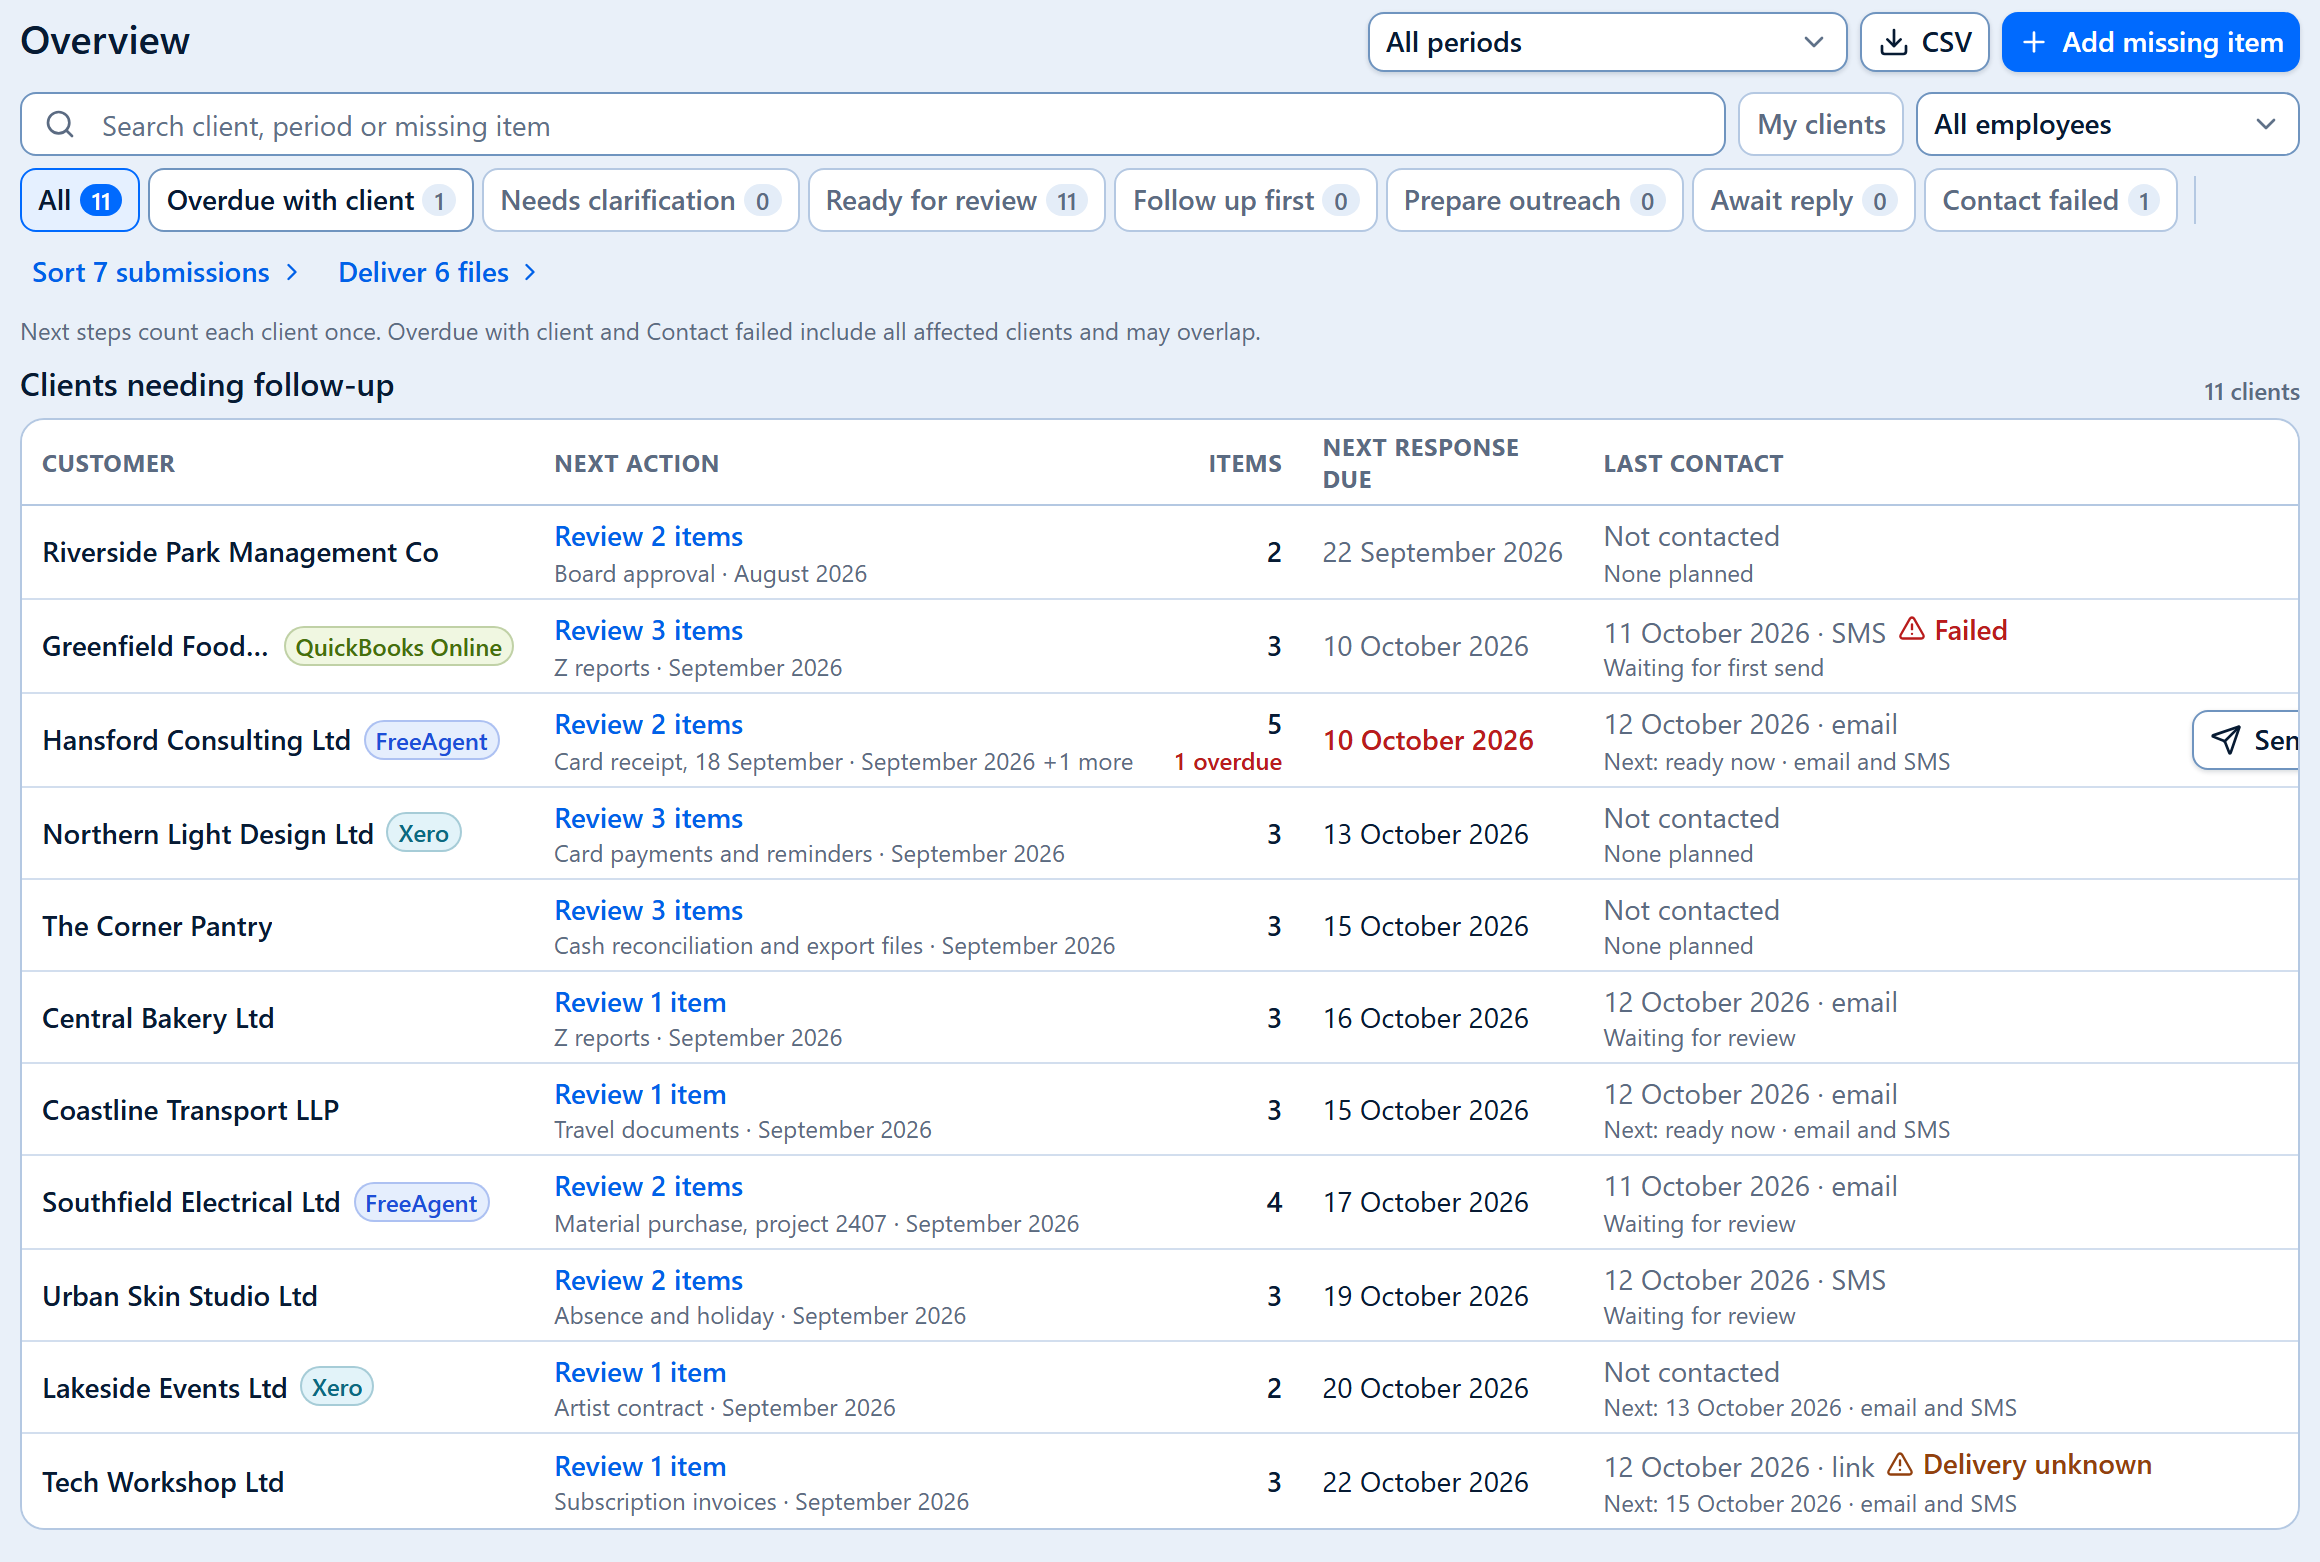Open the All periods dropdown
The width and height of the screenshot is (2320, 1562).
[1607, 42]
